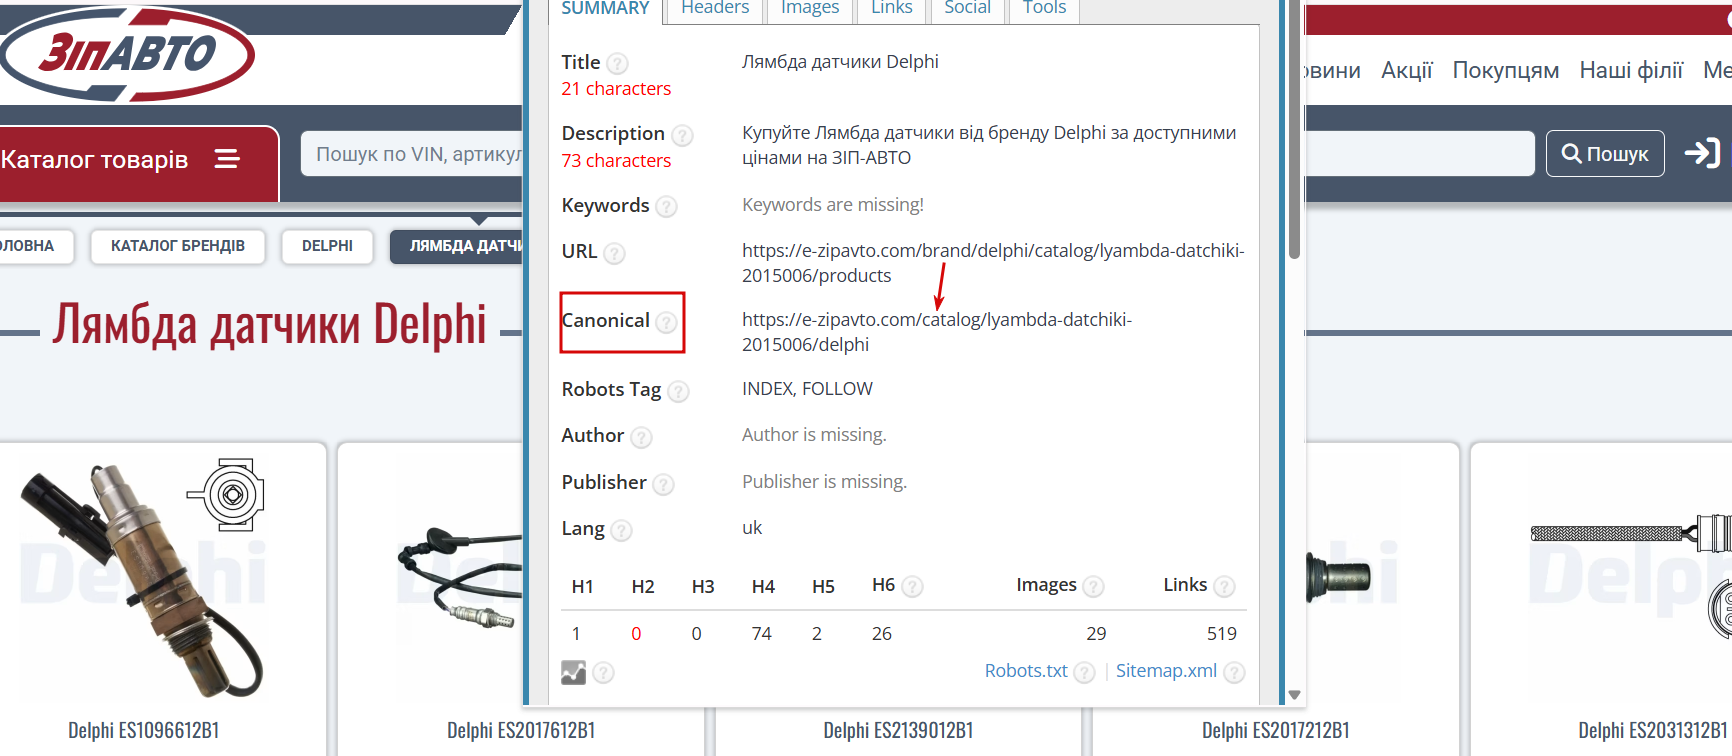Click the H4 count value 74
The height and width of the screenshot is (756, 1732).
coord(761,634)
